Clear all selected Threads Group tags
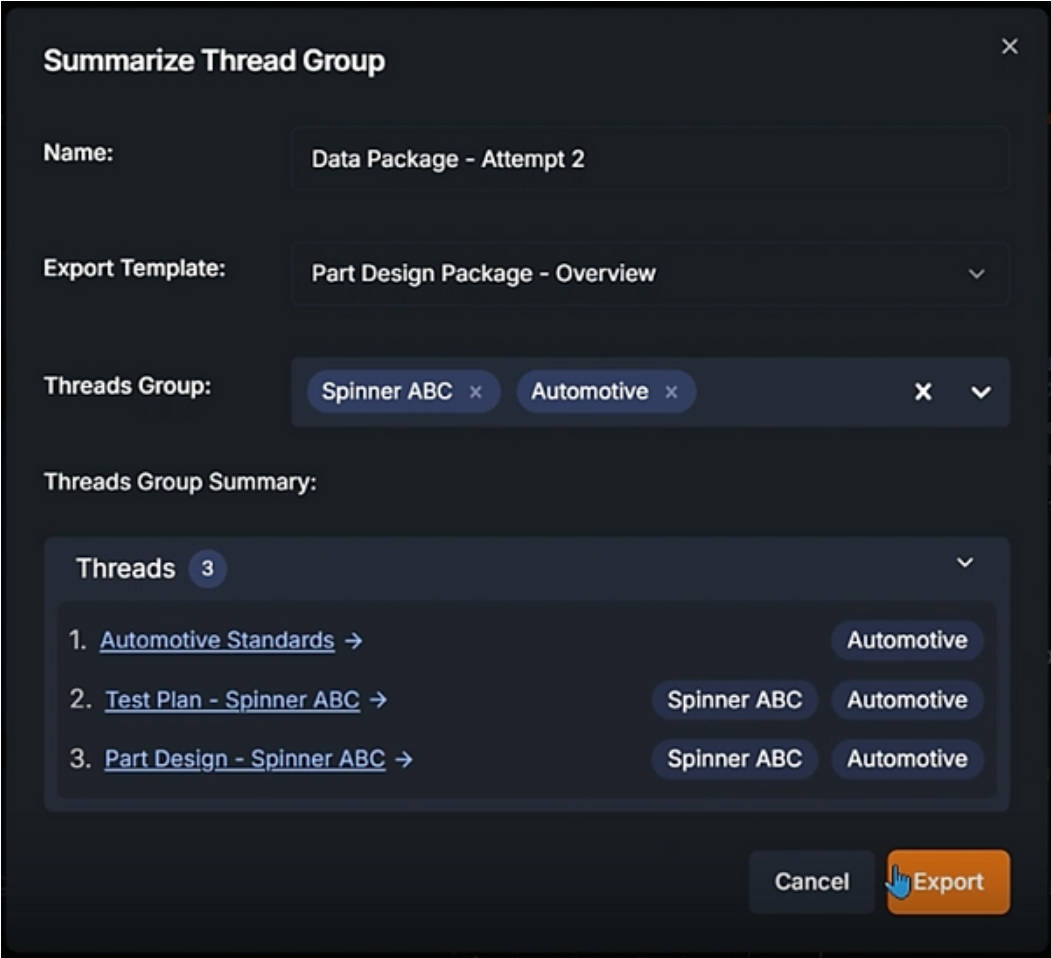 (x=923, y=392)
